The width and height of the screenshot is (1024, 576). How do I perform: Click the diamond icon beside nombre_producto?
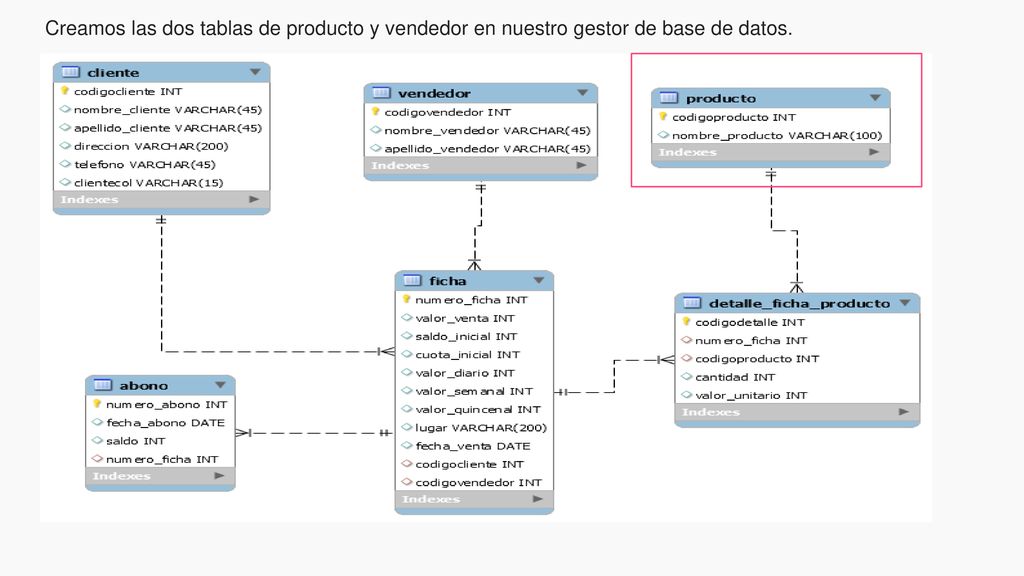[663, 135]
